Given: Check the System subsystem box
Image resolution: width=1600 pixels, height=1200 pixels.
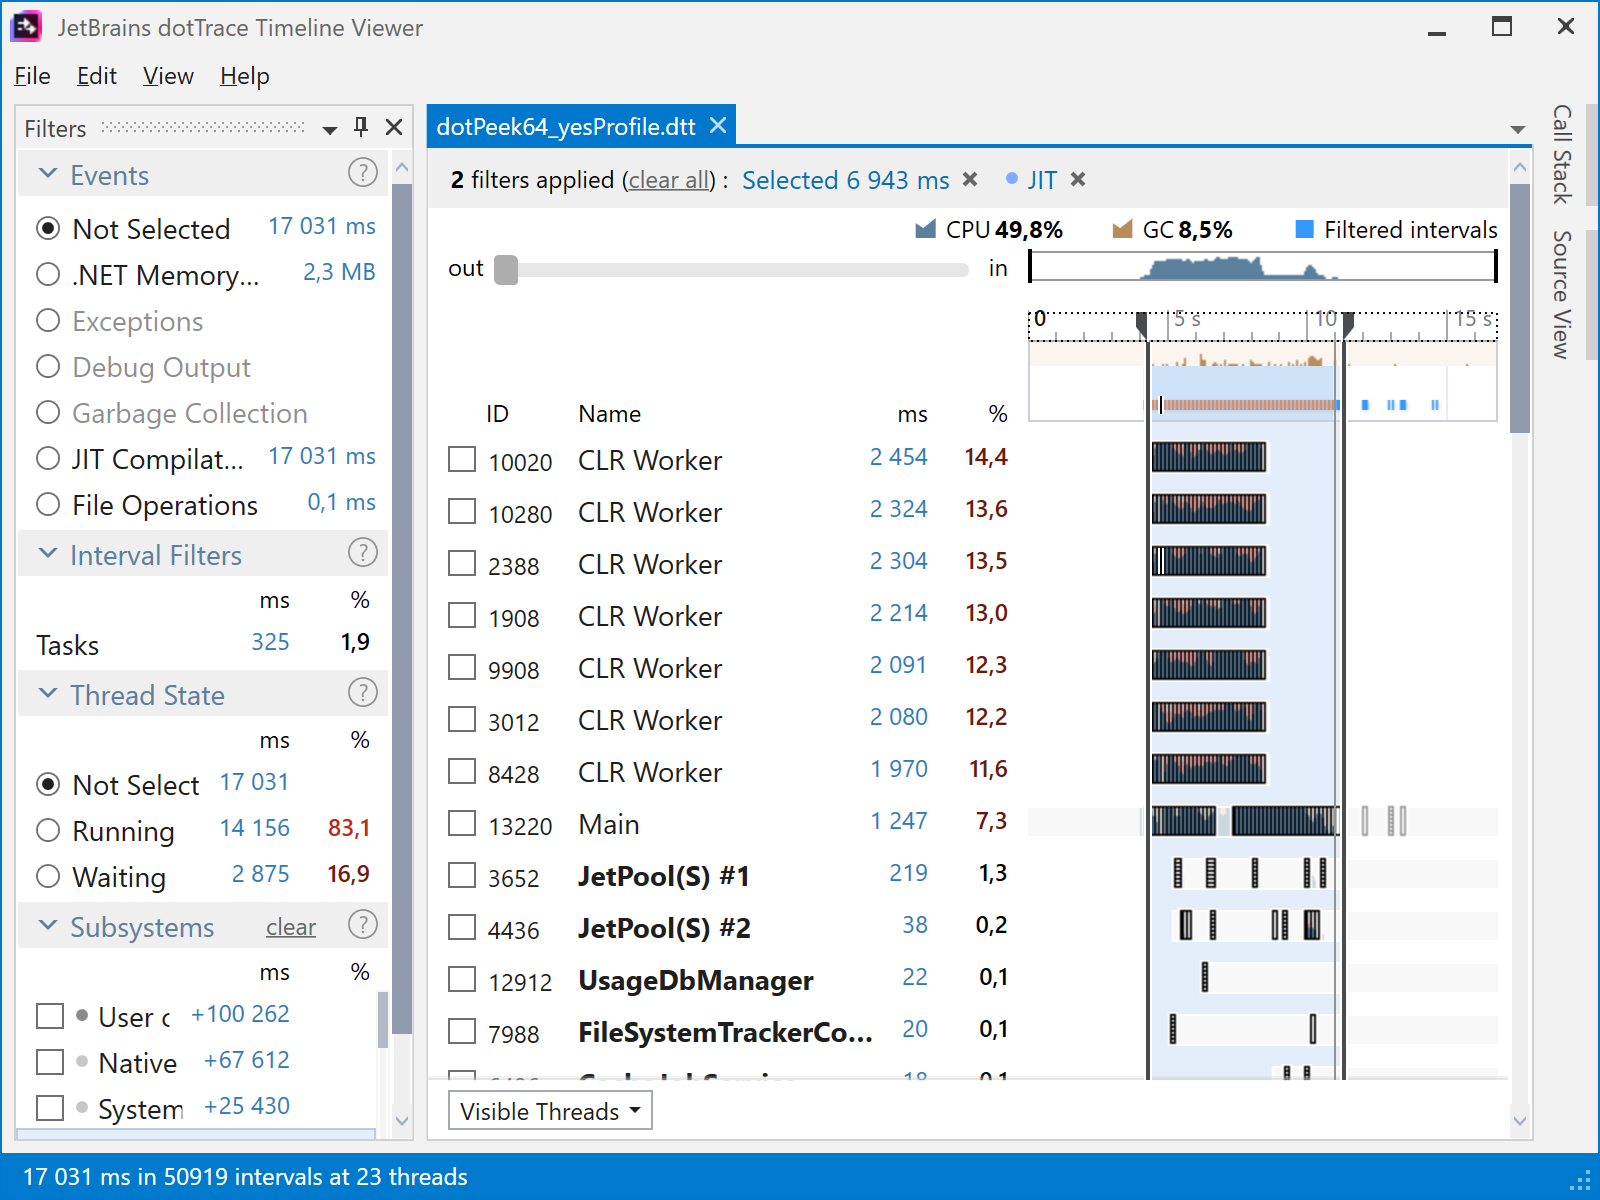Looking at the screenshot, I should click(x=50, y=1108).
